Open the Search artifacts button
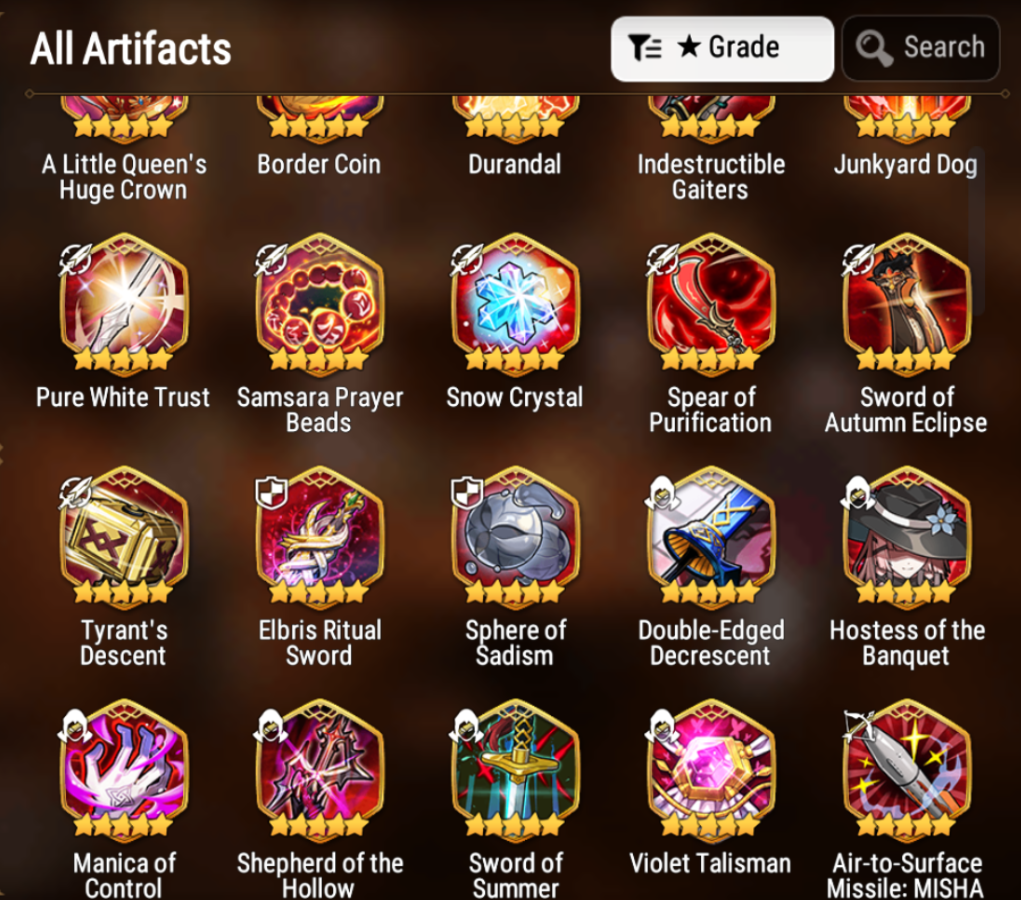 tap(921, 48)
